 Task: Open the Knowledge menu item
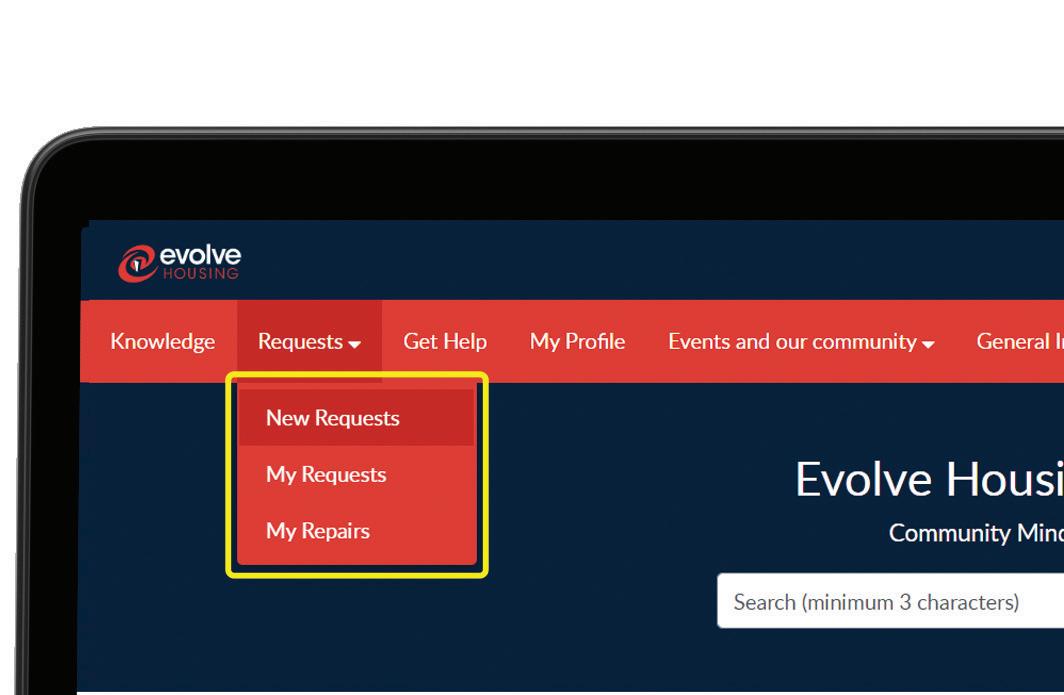click(x=163, y=341)
